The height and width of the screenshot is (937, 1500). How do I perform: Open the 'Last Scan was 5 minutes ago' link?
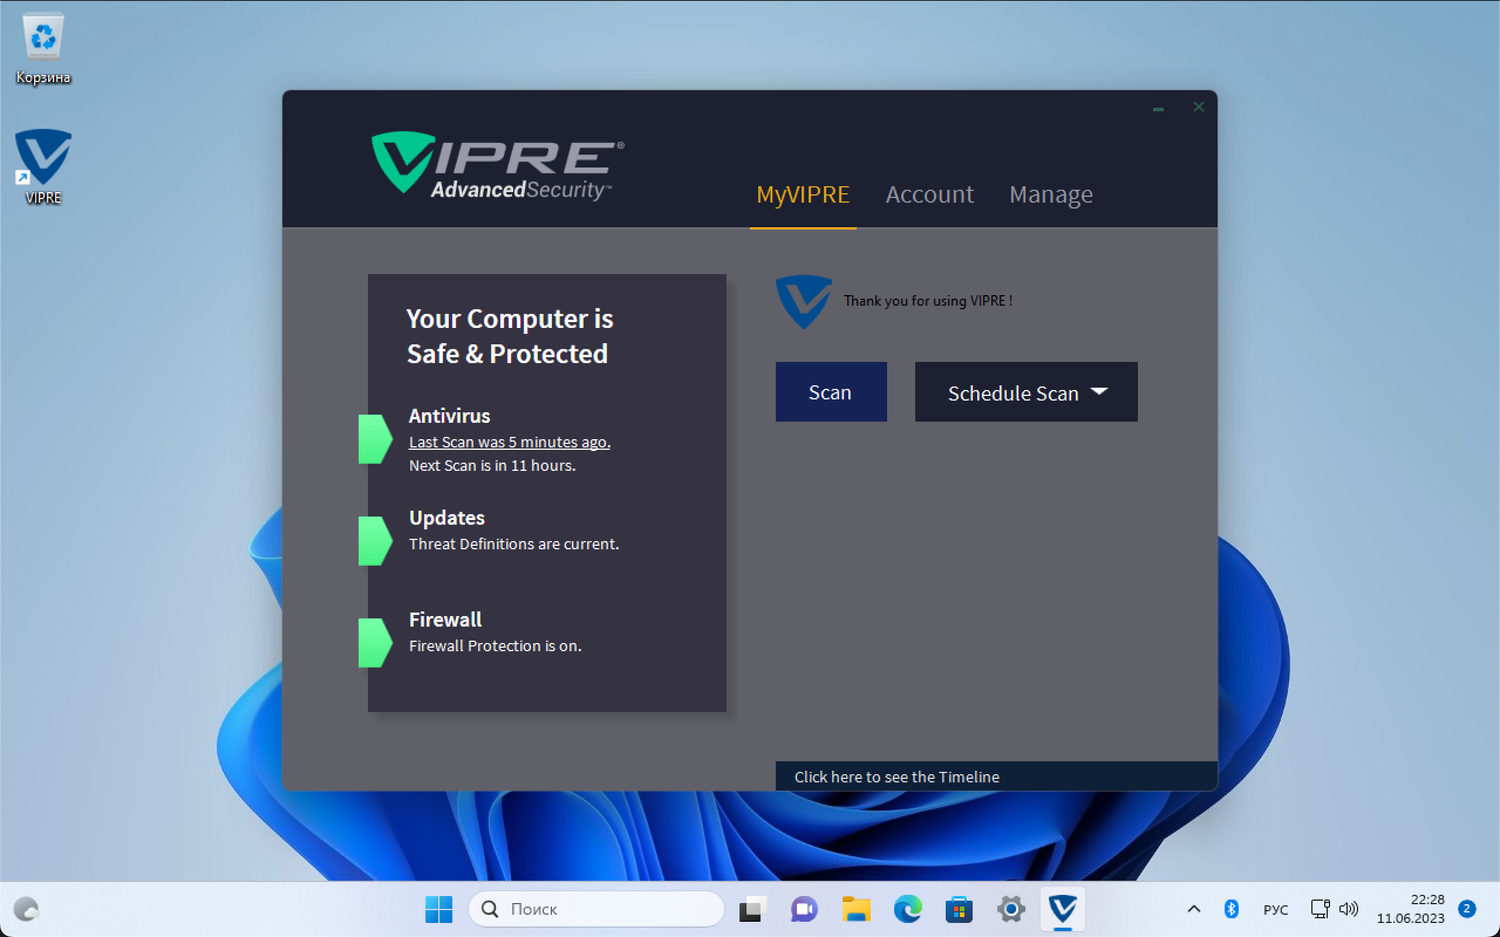(x=509, y=442)
